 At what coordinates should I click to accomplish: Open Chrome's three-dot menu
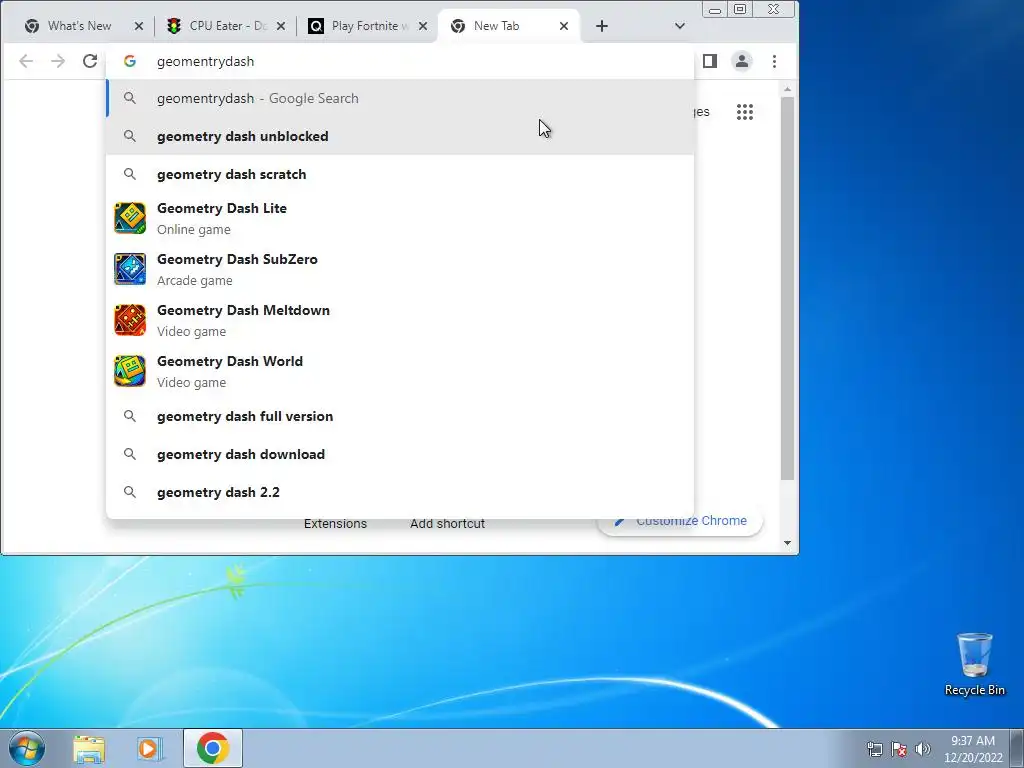click(775, 61)
